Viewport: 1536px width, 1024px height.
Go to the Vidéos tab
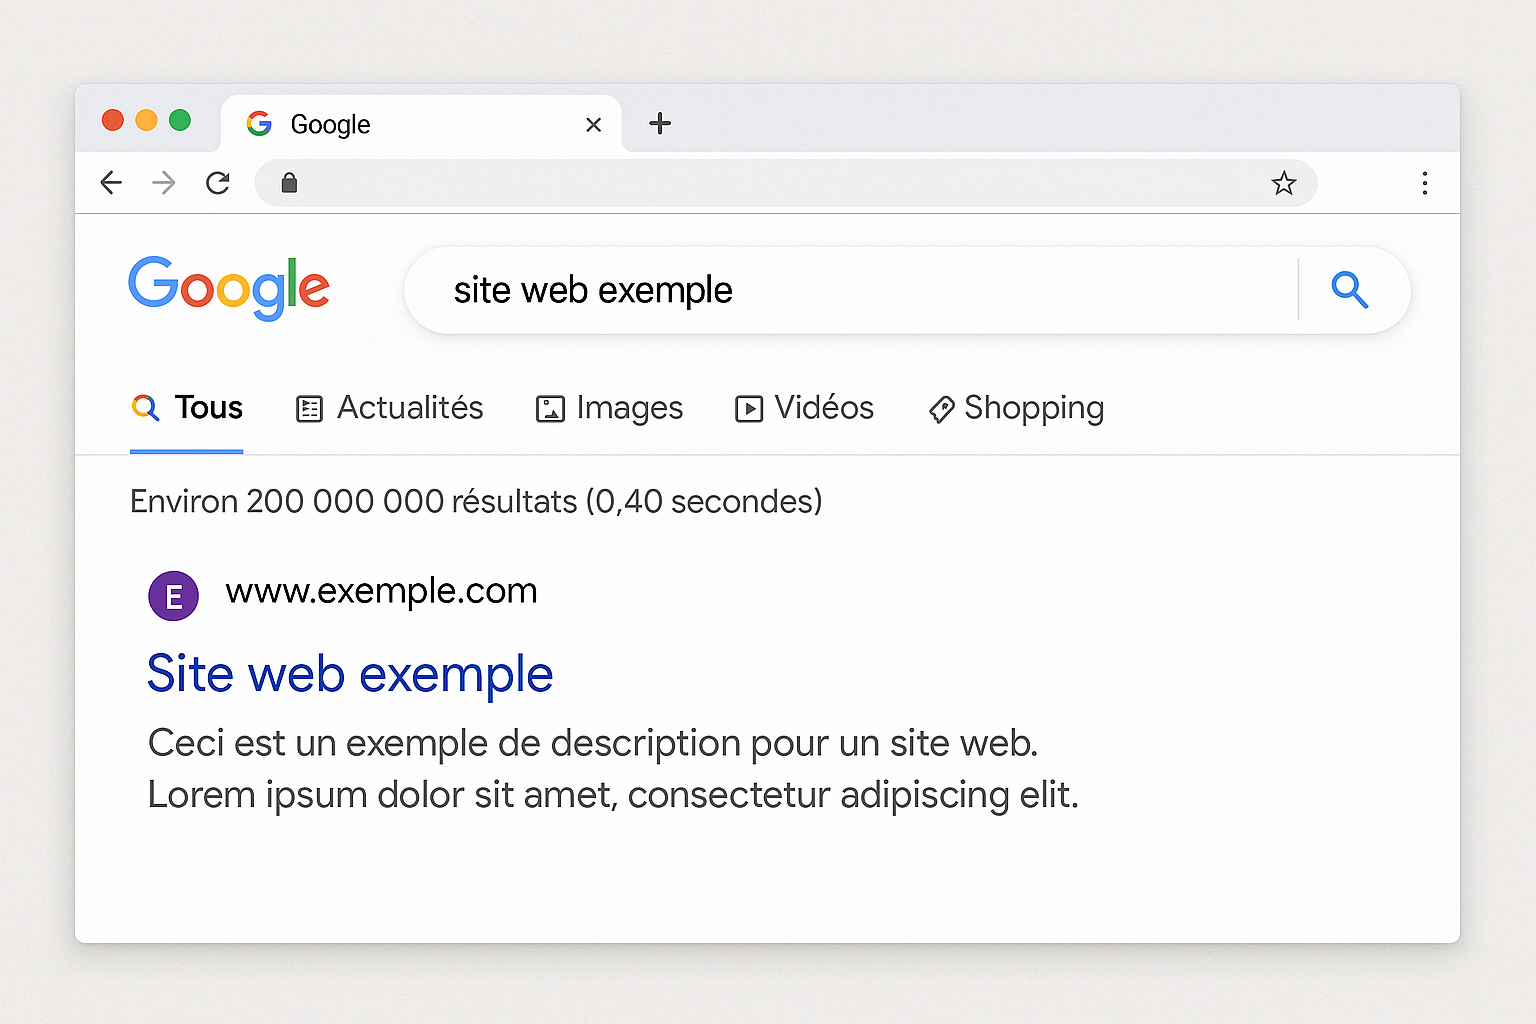tap(805, 408)
